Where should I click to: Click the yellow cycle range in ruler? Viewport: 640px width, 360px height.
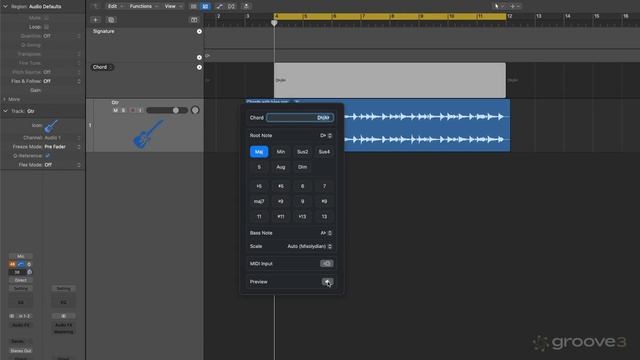click(x=390, y=16)
